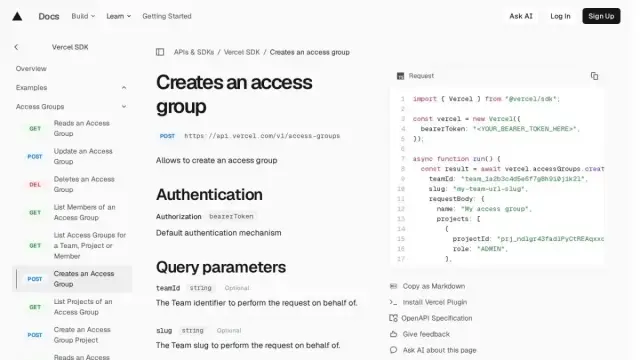This screenshot has width=640, height=360.
Task: Go to Getting Started
Action: pyautogui.click(x=167, y=16)
